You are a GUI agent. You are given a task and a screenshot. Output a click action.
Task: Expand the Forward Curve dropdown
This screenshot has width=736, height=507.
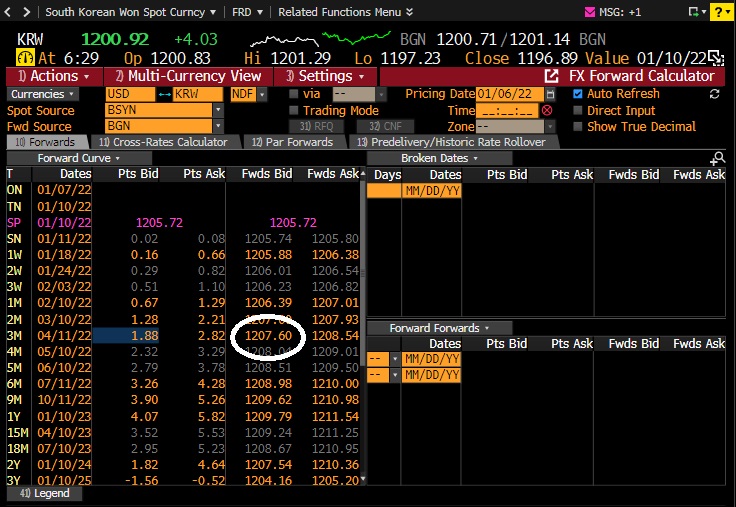click(x=78, y=158)
